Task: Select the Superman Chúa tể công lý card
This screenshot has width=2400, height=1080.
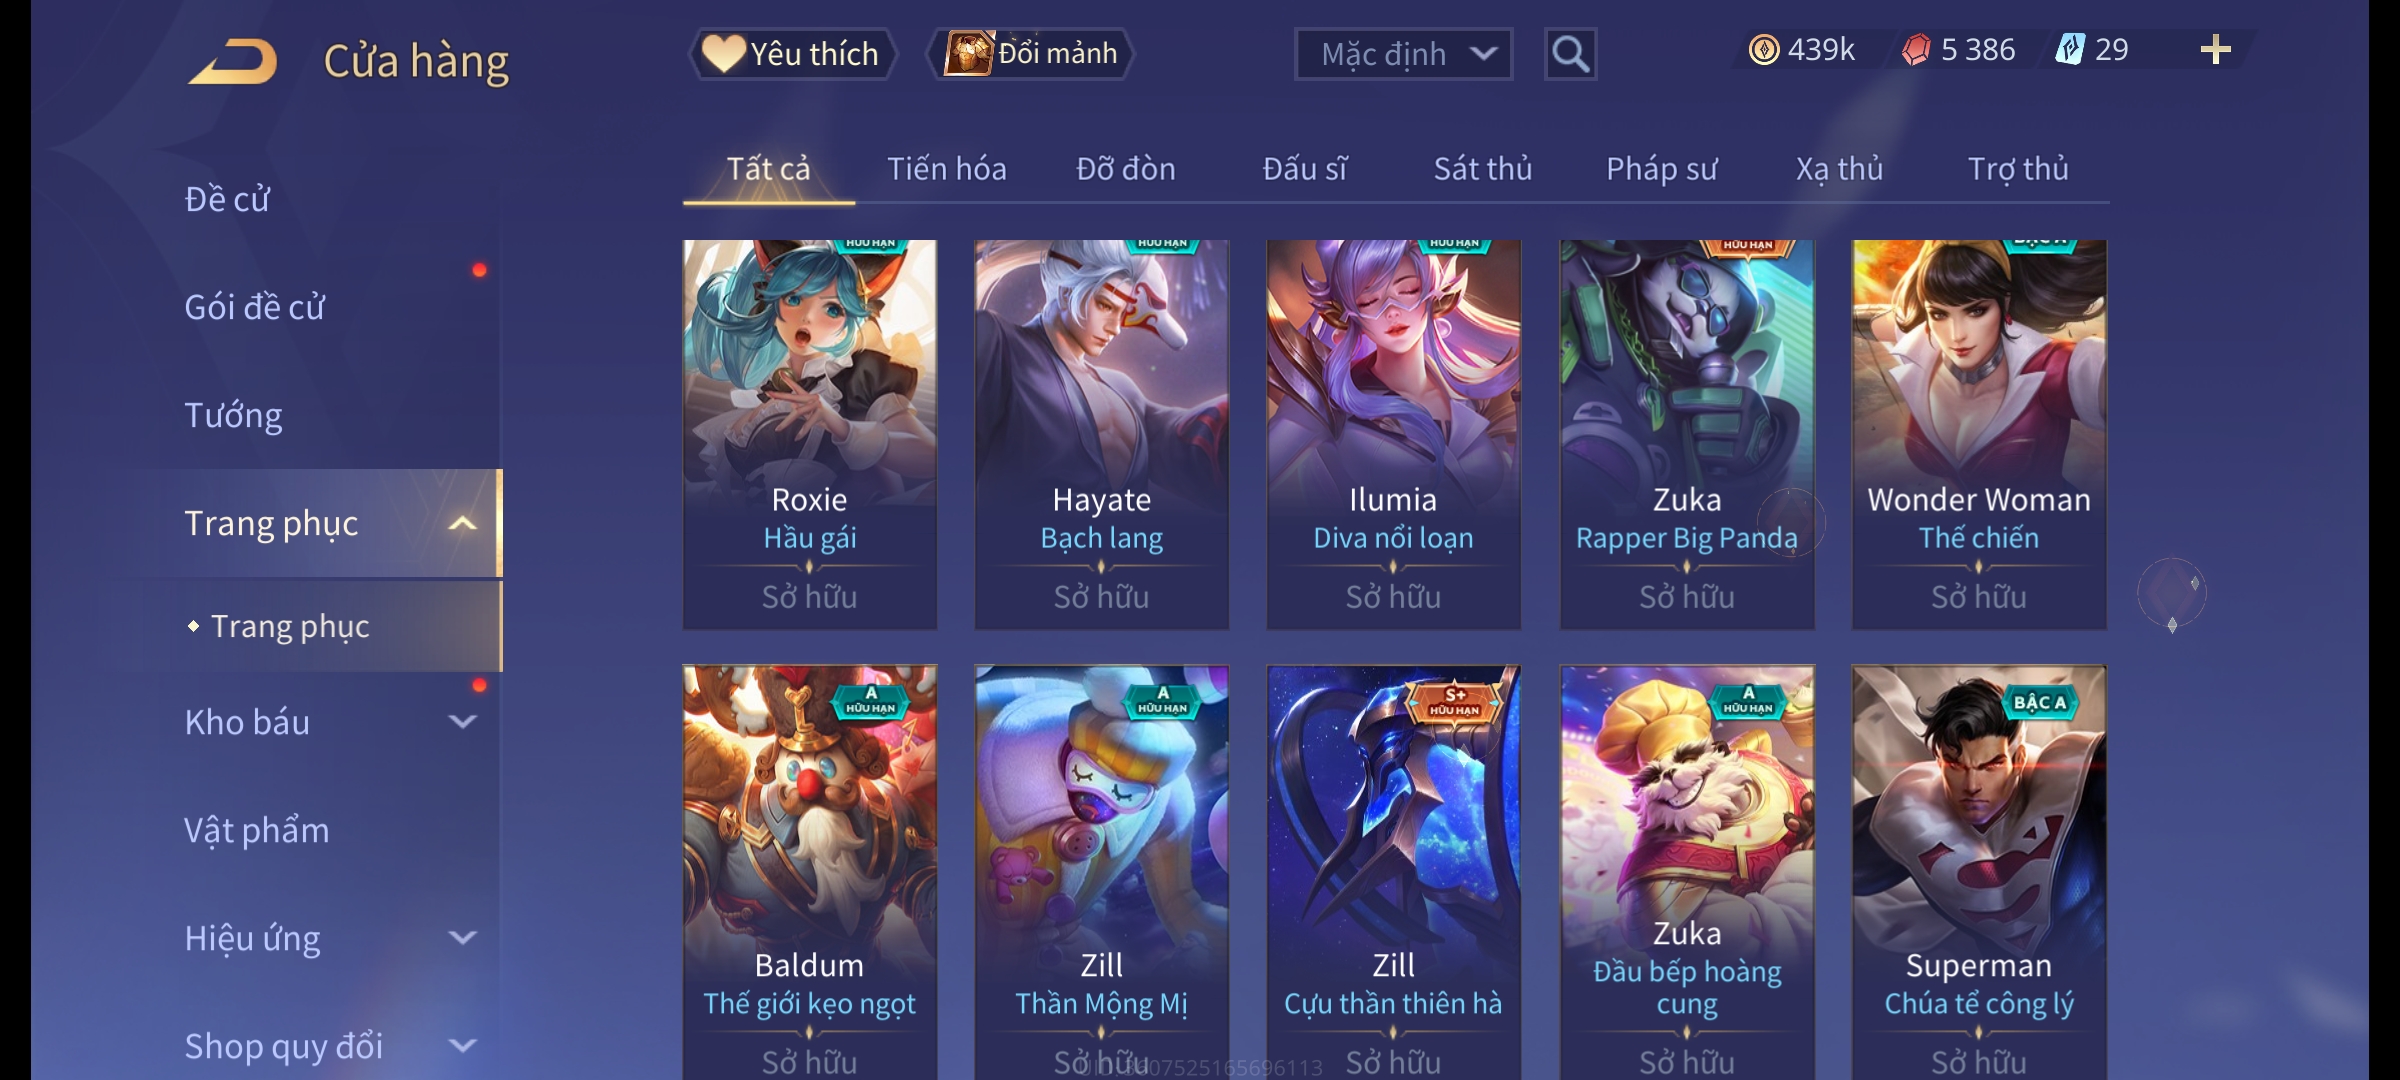Action: [1979, 872]
